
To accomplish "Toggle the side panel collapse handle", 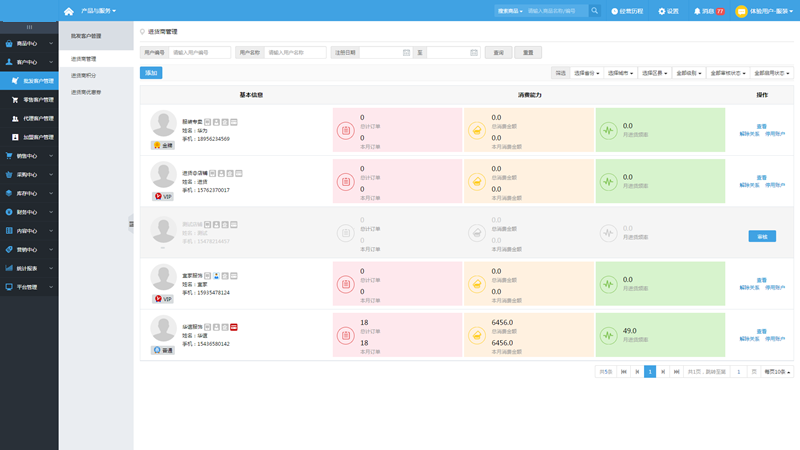I will pos(131,224).
